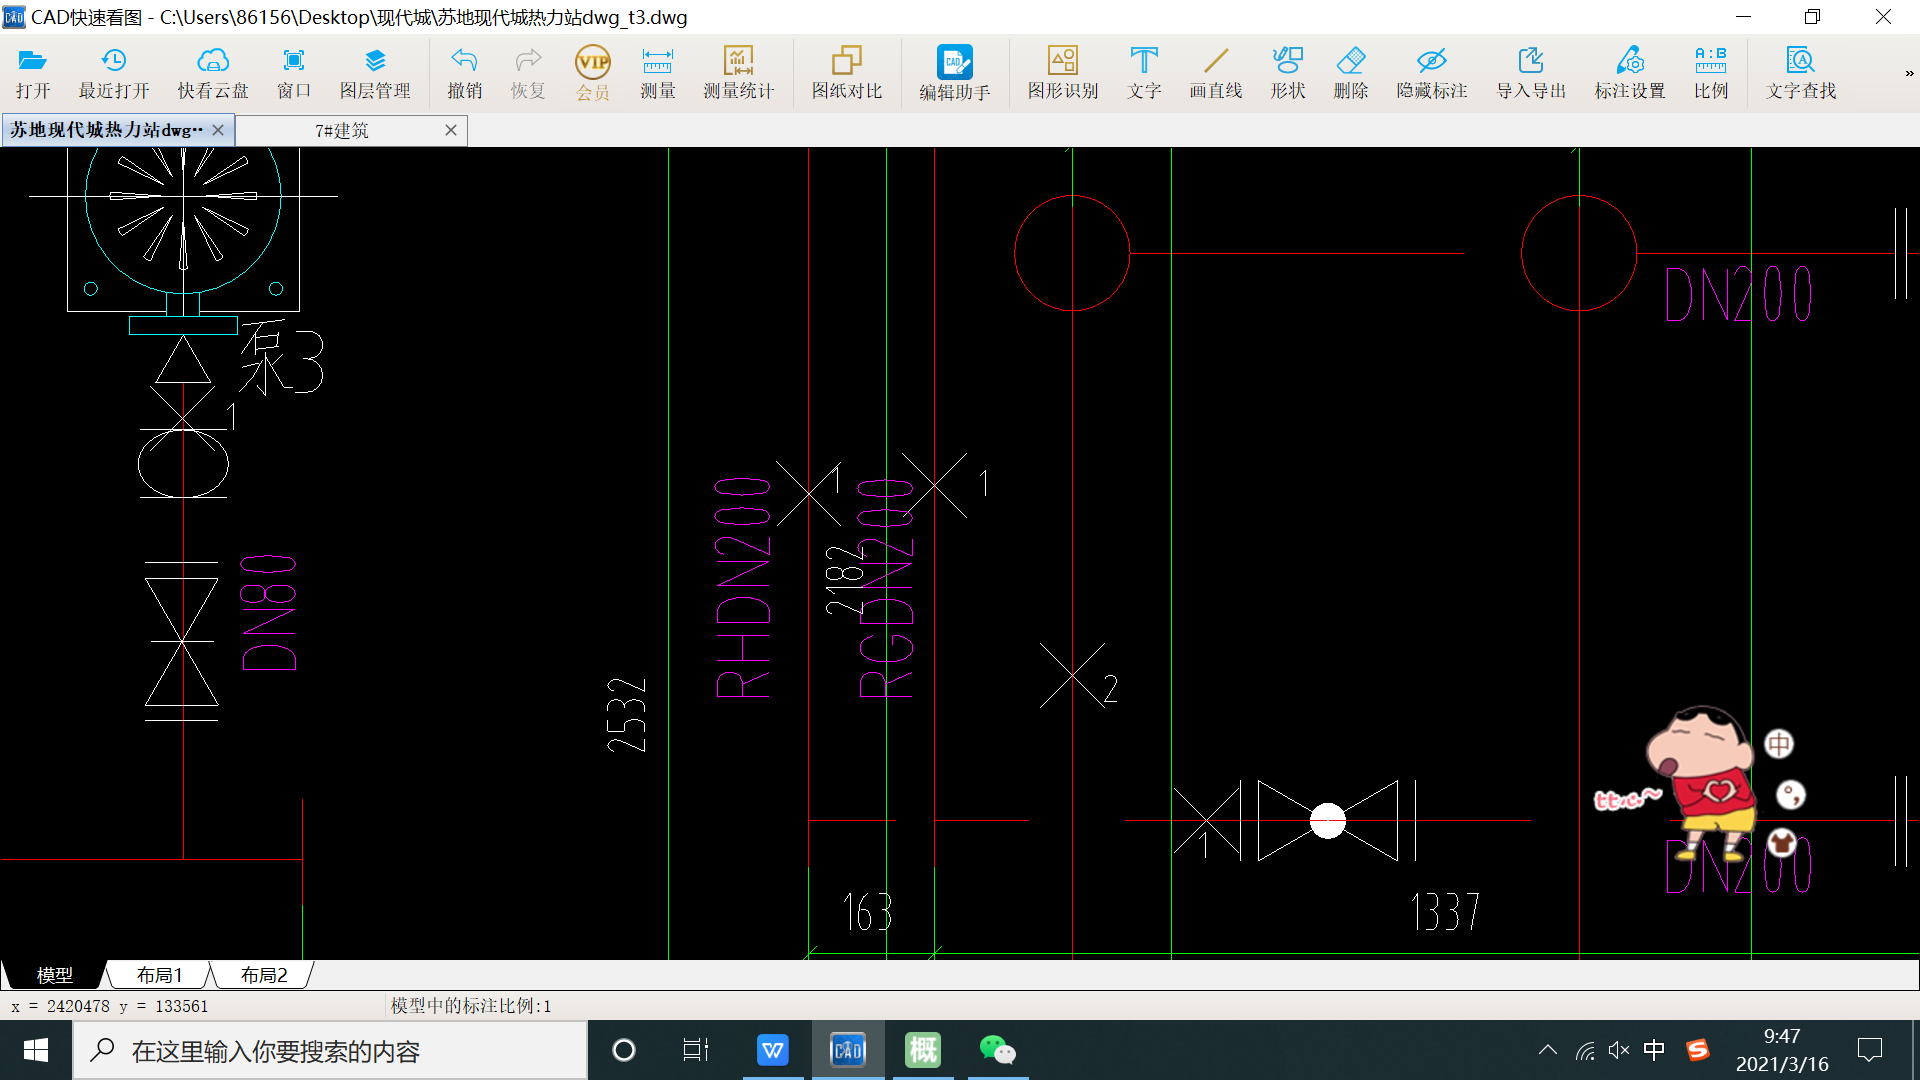Open the 比例 scale tool

point(1711,74)
